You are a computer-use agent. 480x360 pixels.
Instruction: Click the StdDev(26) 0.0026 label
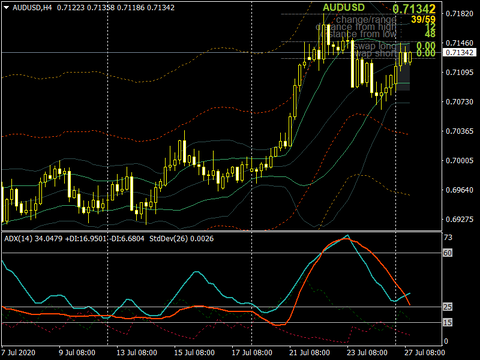point(181,239)
